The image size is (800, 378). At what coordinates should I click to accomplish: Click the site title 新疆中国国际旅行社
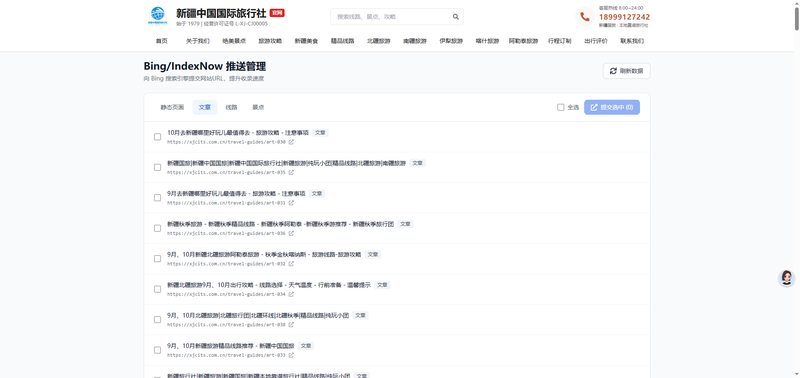221,13
